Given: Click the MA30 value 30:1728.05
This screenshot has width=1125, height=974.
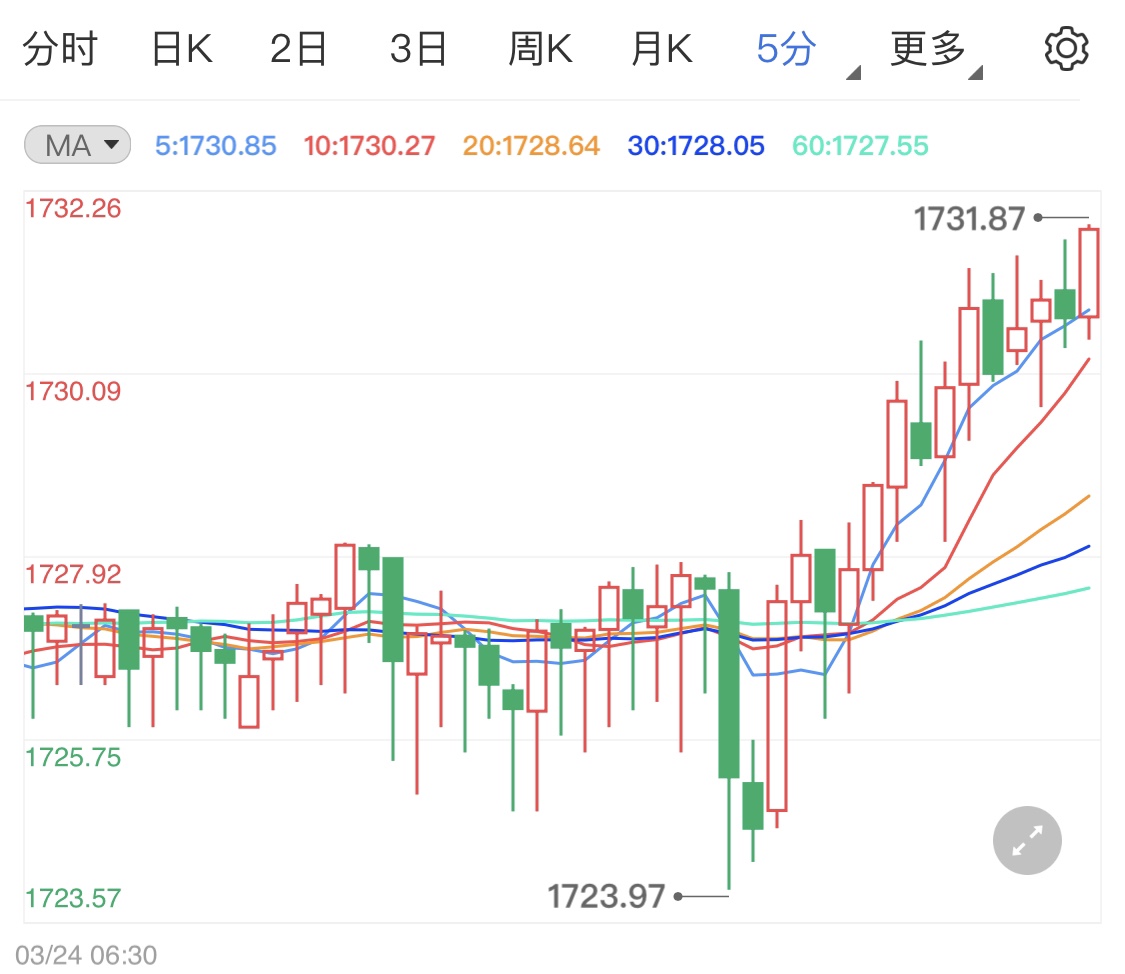Looking at the screenshot, I should pyautogui.click(x=696, y=146).
